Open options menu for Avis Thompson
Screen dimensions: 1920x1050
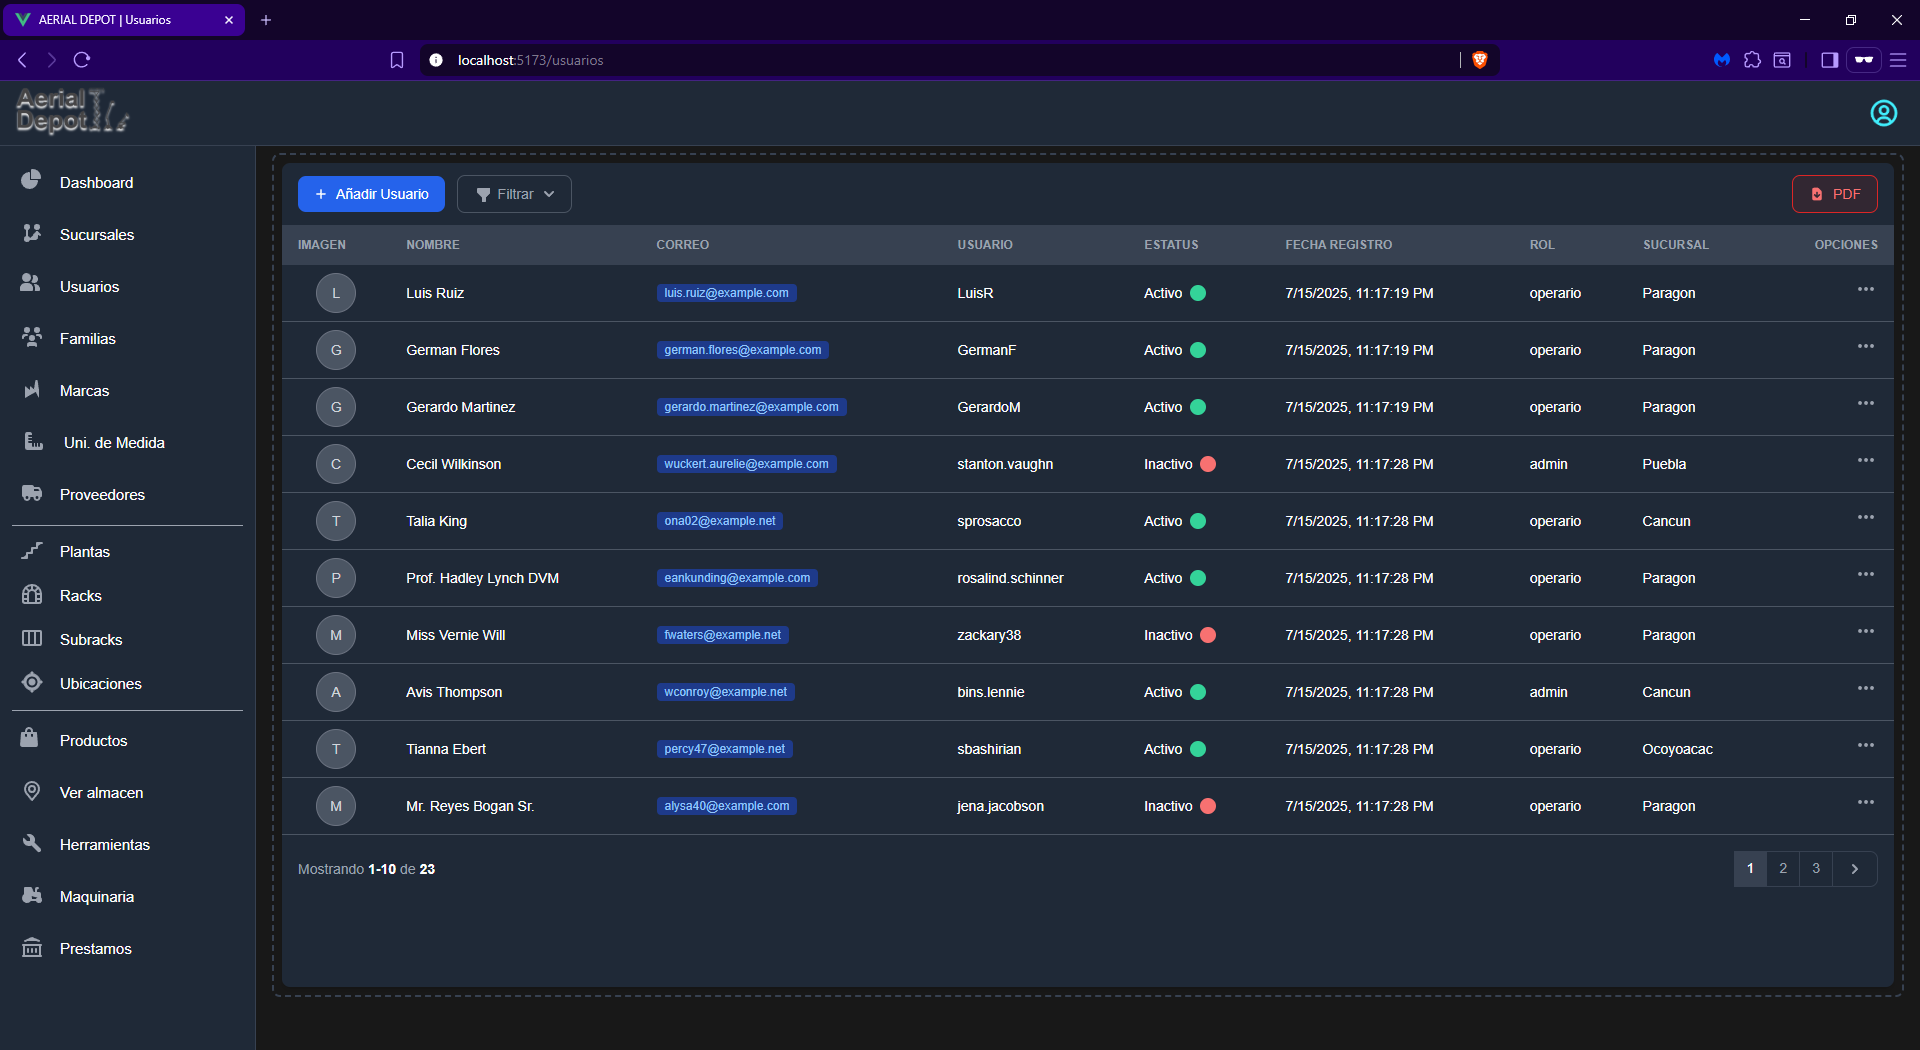[1865, 689]
